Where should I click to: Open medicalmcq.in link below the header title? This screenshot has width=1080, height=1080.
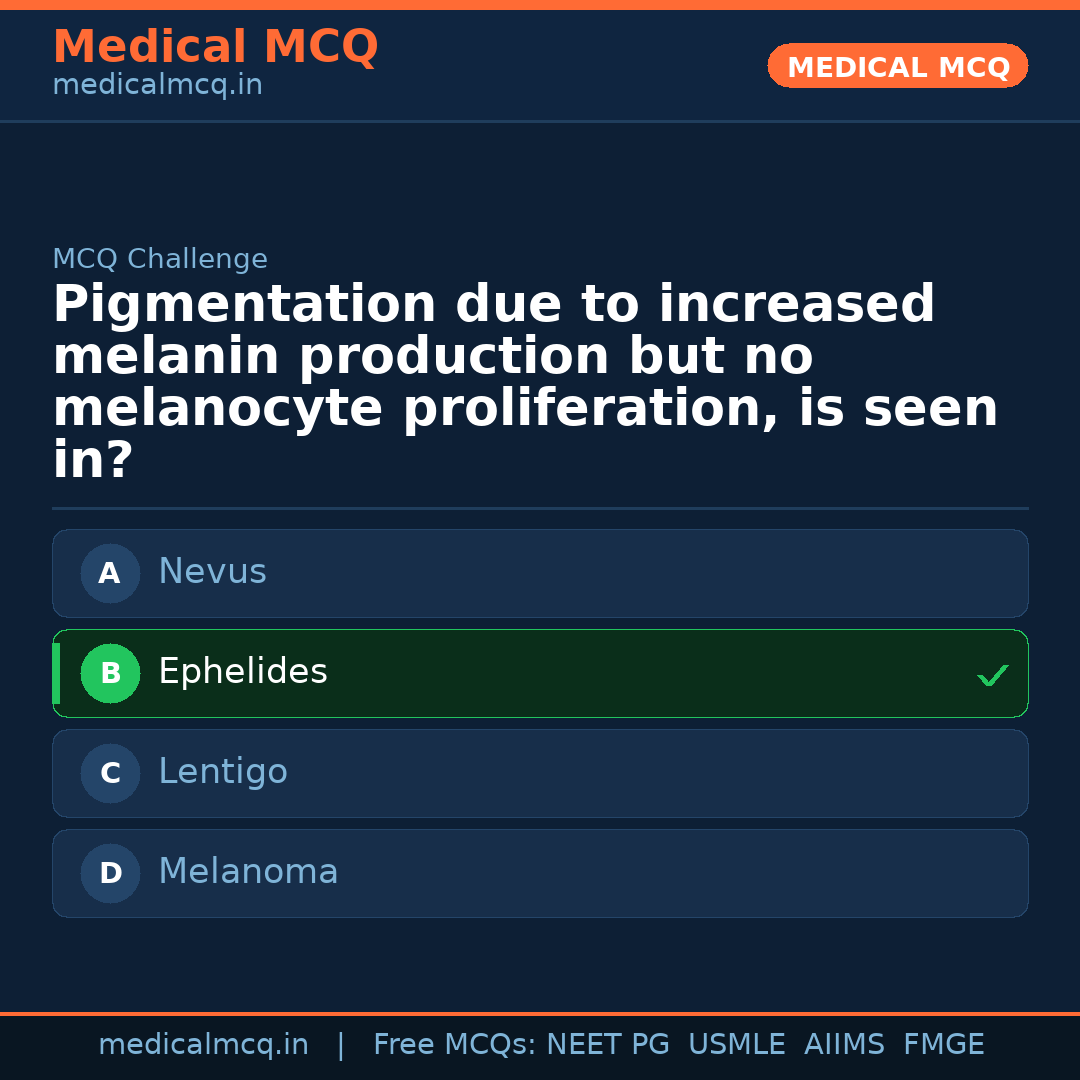click(x=157, y=86)
